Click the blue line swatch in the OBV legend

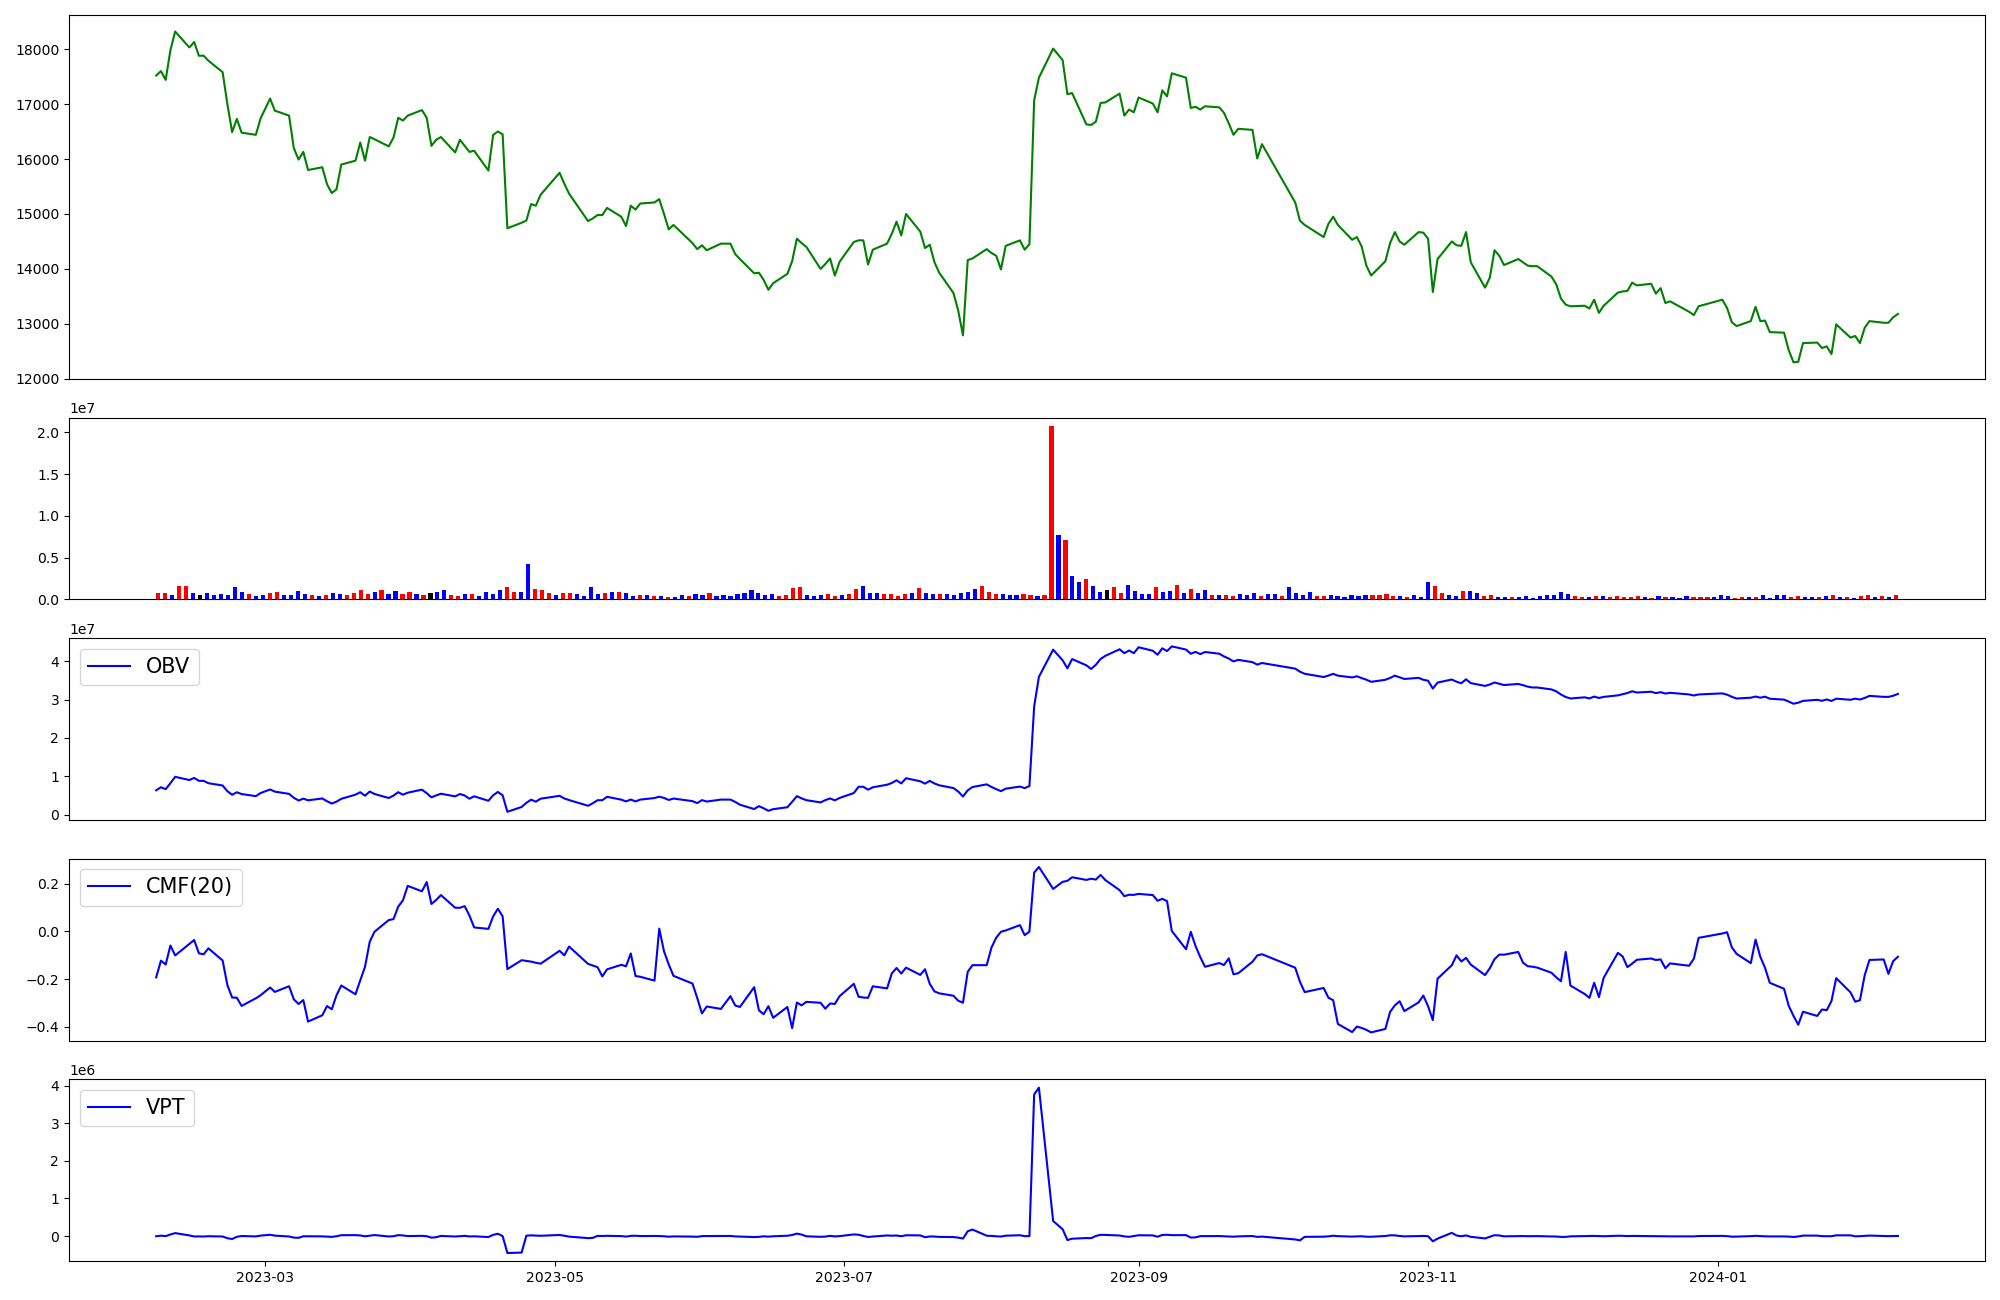pos(110,666)
